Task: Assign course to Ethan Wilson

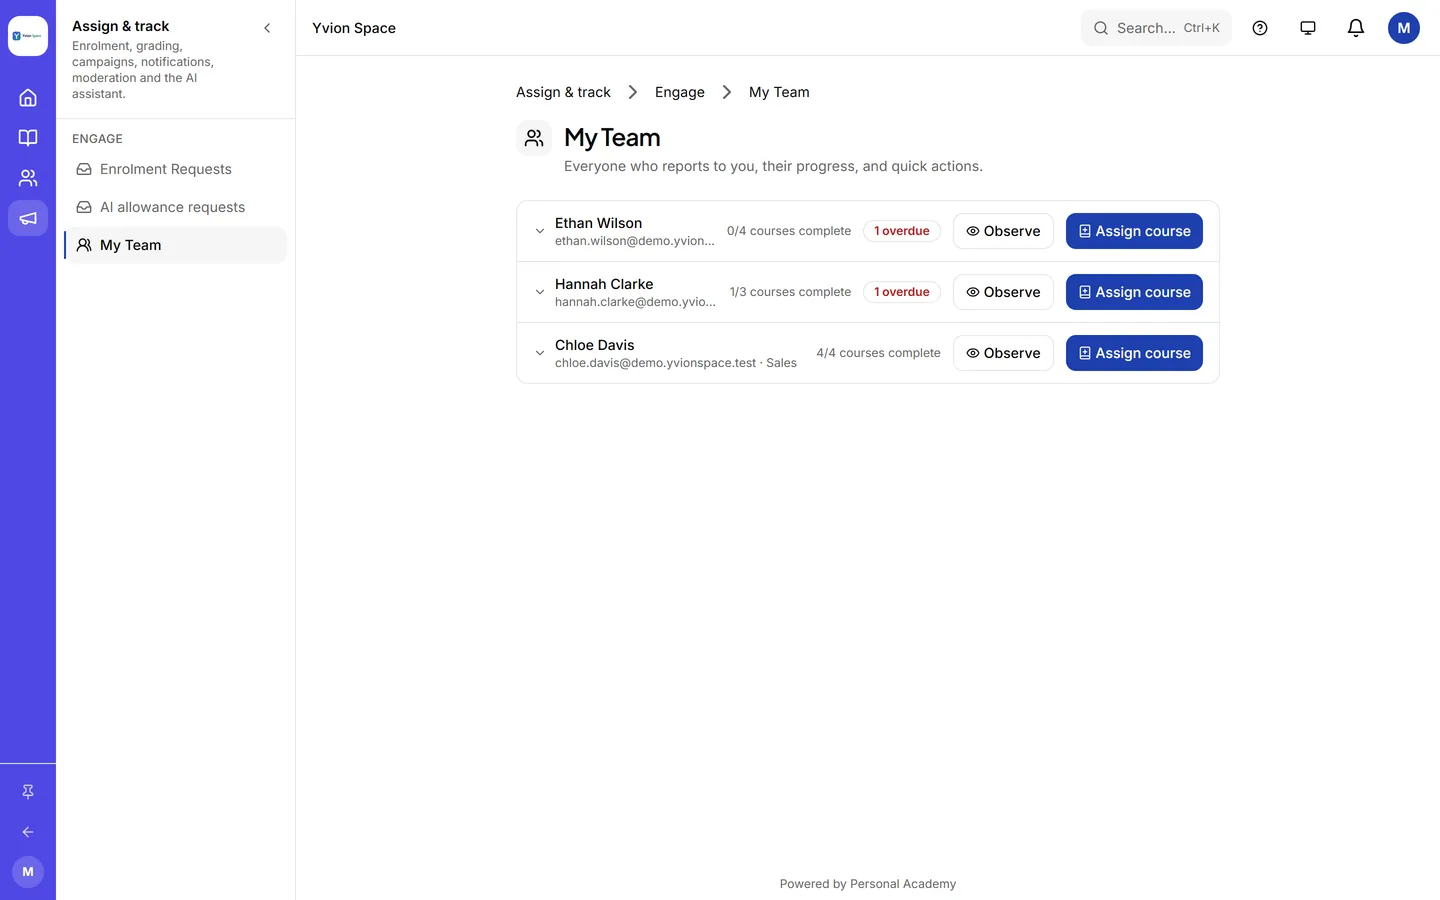Action: (1134, 231)
